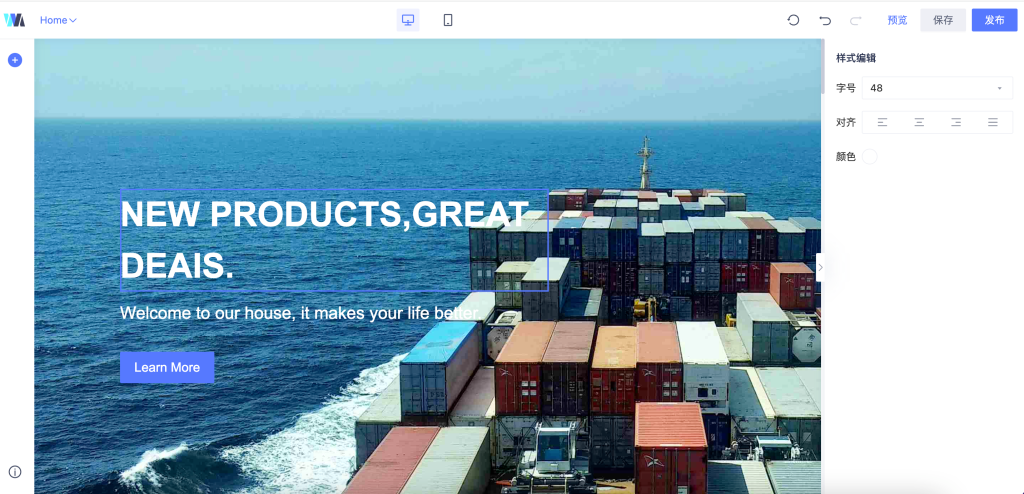Undo the last change

click(x=825, y=20)
